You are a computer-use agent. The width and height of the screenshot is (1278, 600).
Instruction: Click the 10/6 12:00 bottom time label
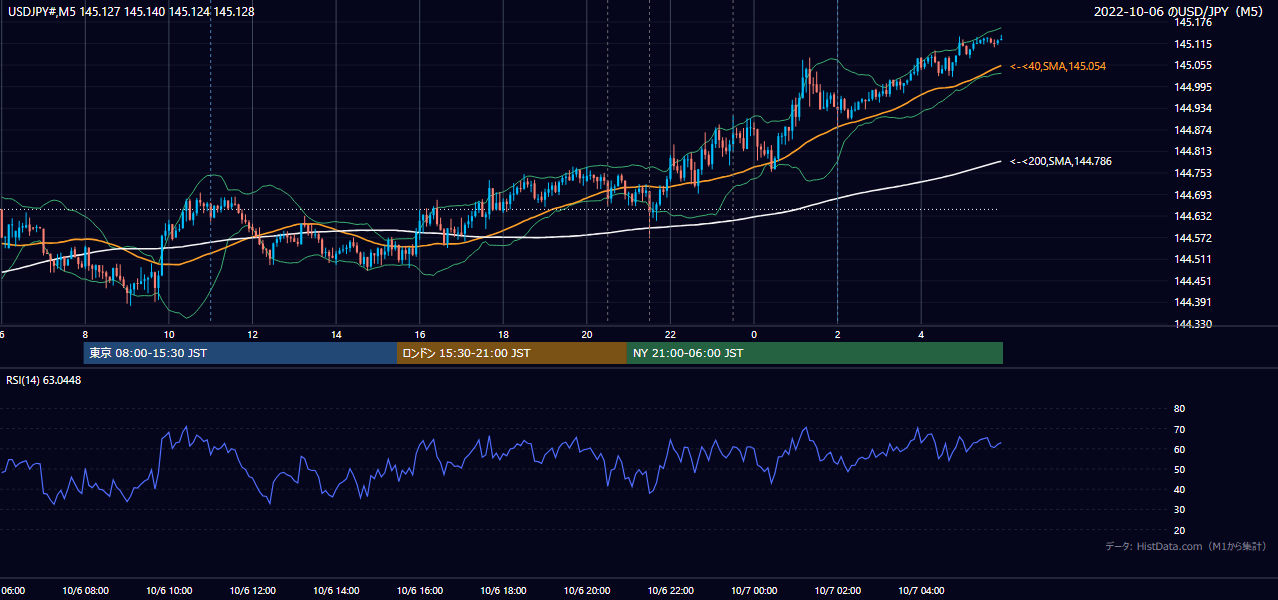(252, 591)
